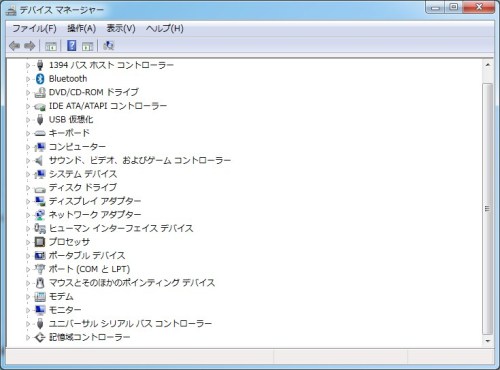500x370 pixels.
Task: Expand the DVD/CD-ROM ドライブ node
Action: pyautogui.click(x=28, y=93)
